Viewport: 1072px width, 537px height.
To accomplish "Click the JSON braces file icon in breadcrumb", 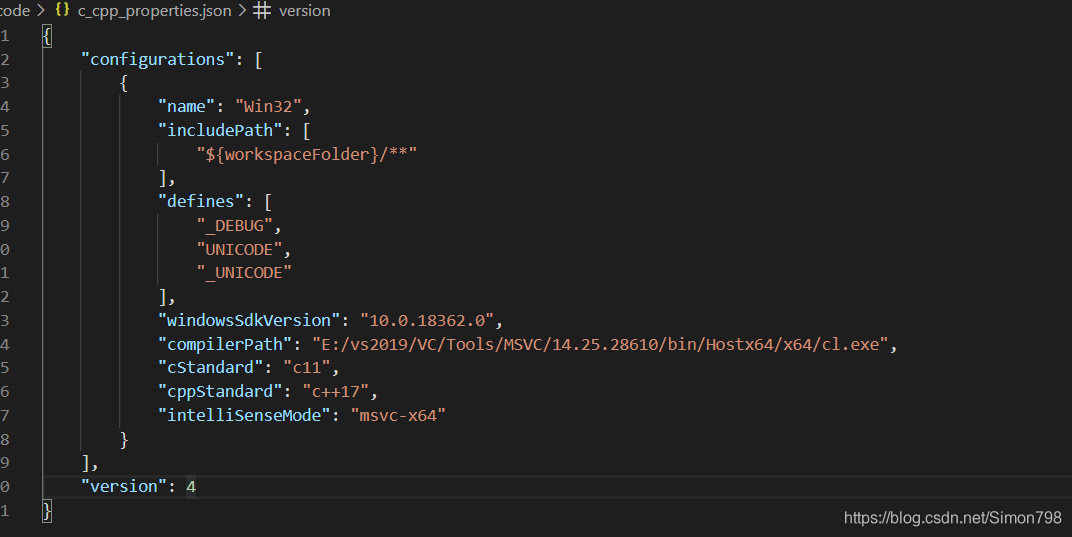I will [x=62, y=10].
